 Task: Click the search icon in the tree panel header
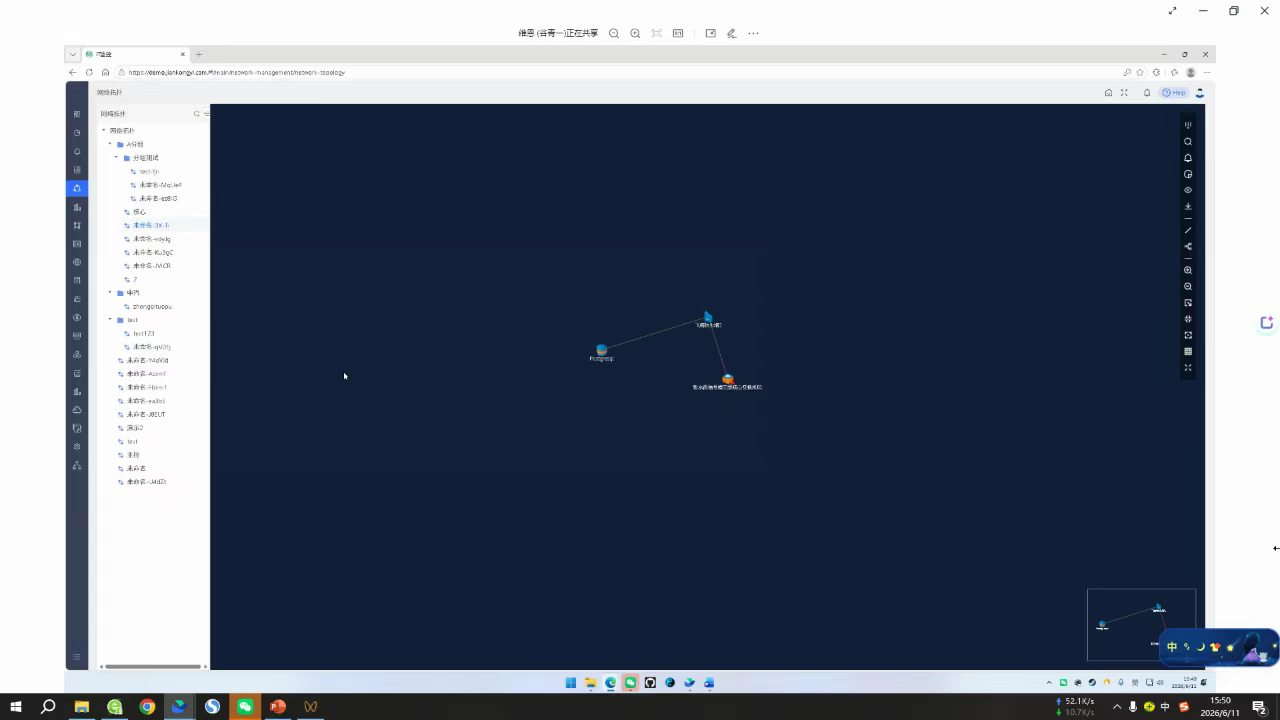197,114
